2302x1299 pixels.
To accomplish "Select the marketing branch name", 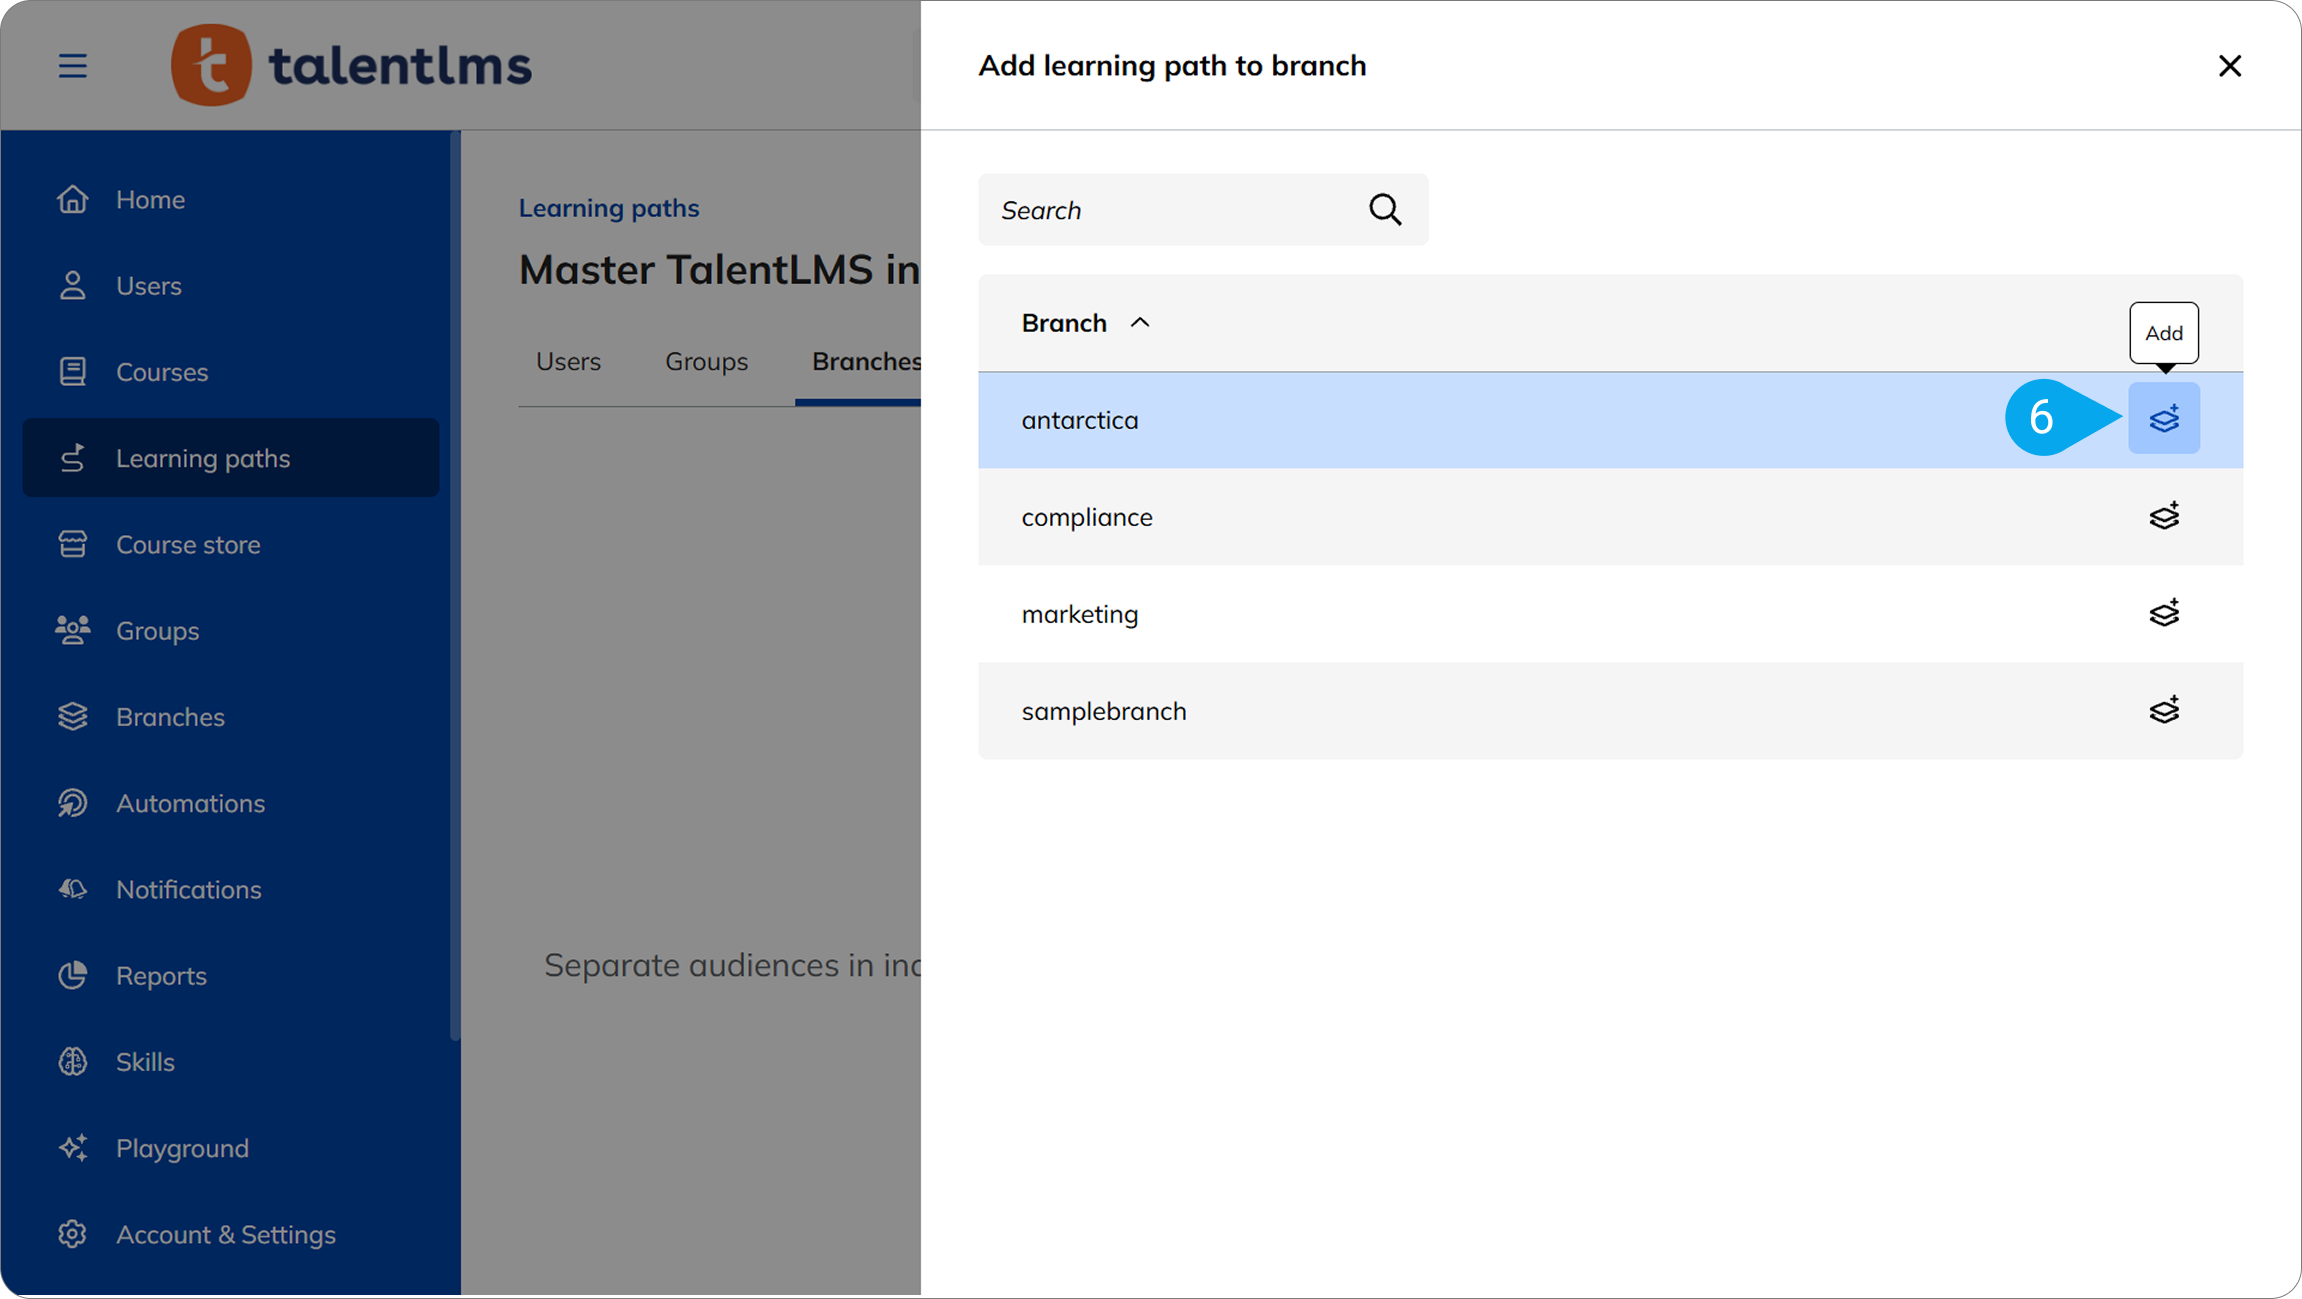I will click(x=1080, y=614).
